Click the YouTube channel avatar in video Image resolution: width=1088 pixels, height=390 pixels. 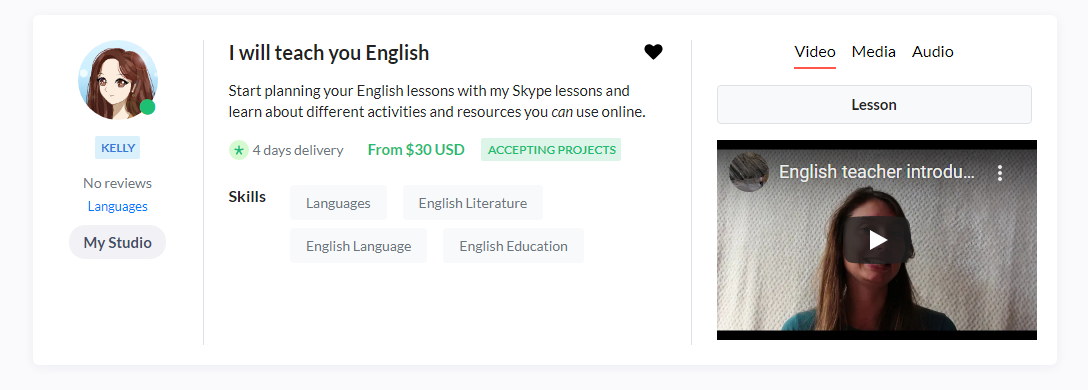749,172
